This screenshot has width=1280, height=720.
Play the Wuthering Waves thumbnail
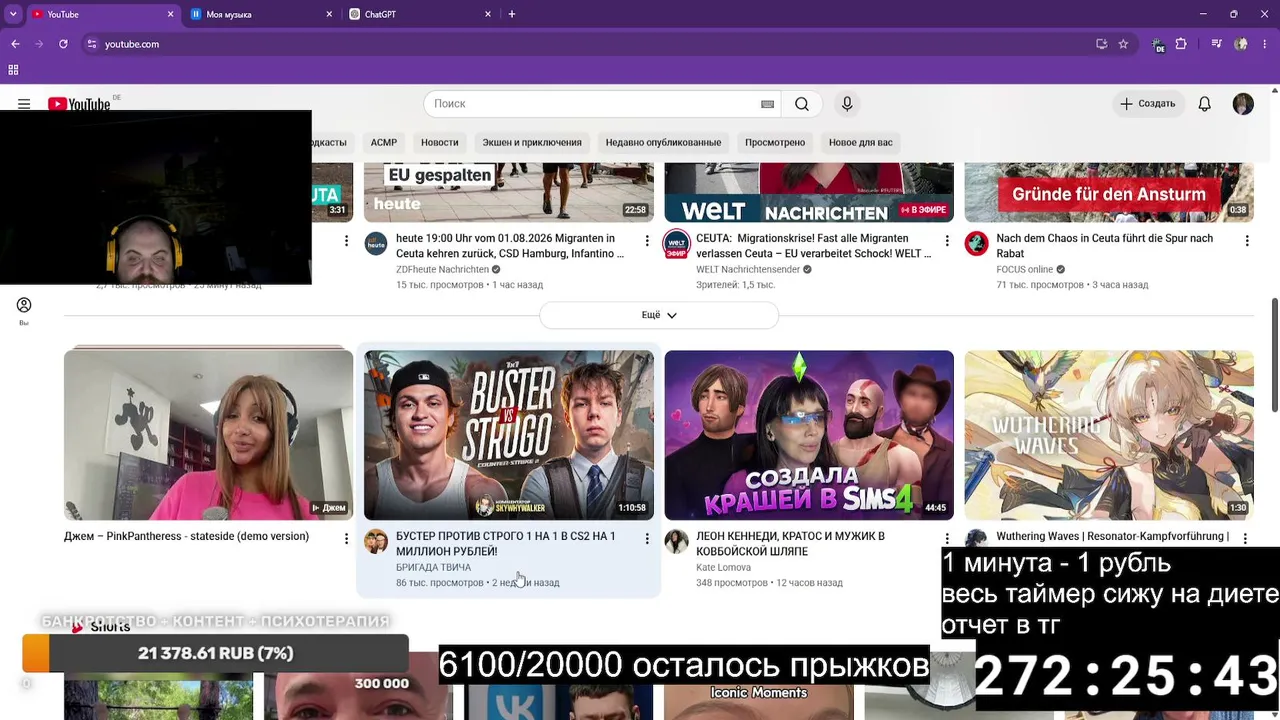[1109, 435]
